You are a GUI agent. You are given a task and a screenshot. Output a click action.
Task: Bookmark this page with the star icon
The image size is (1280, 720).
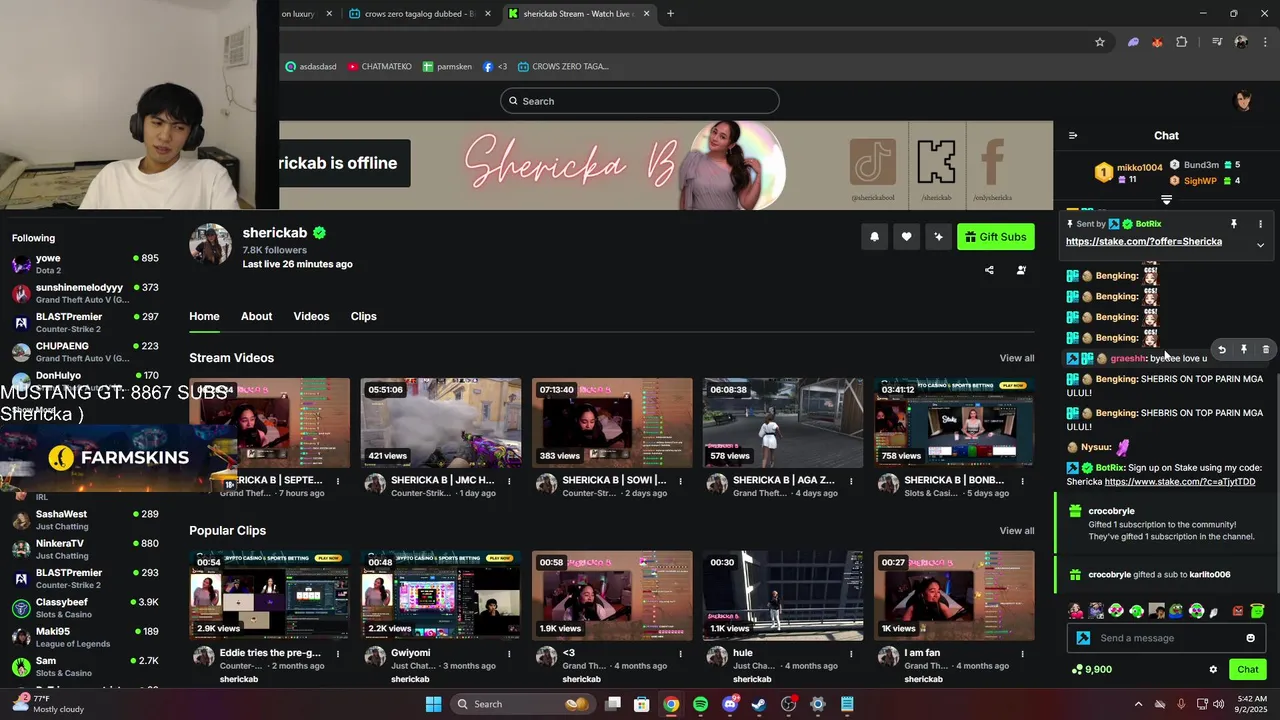point(1100,42)
